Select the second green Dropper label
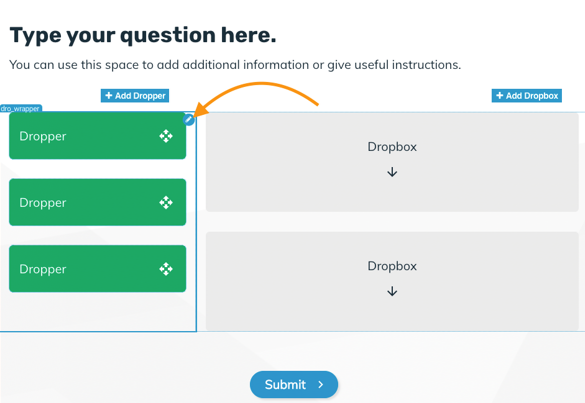Image resolution: width=585 pixels, height=403 pixels. pos(43,203)
